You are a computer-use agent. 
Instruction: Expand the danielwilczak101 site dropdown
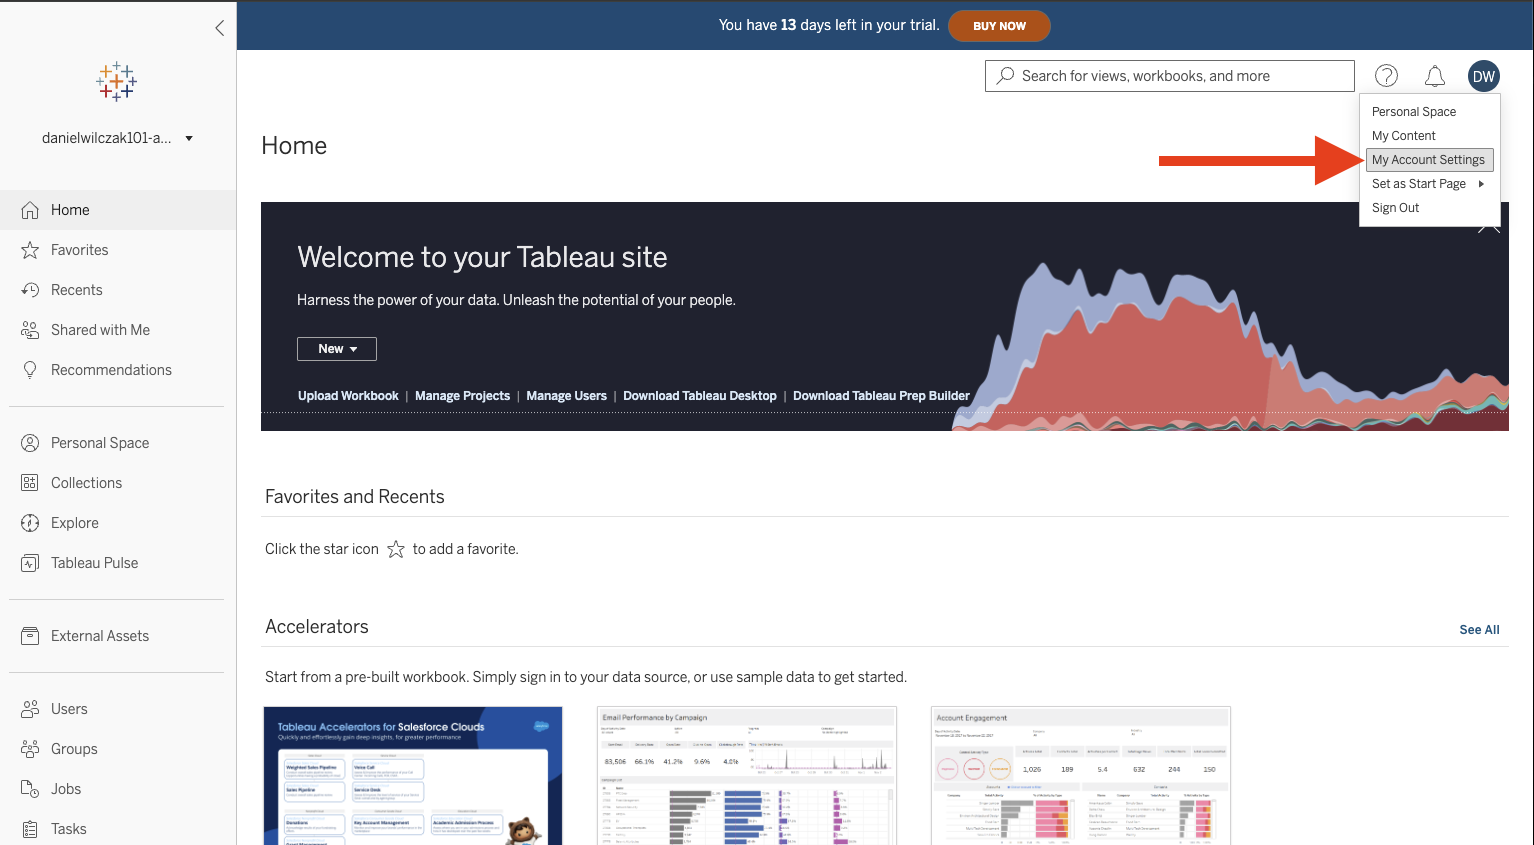pos(189,138)
